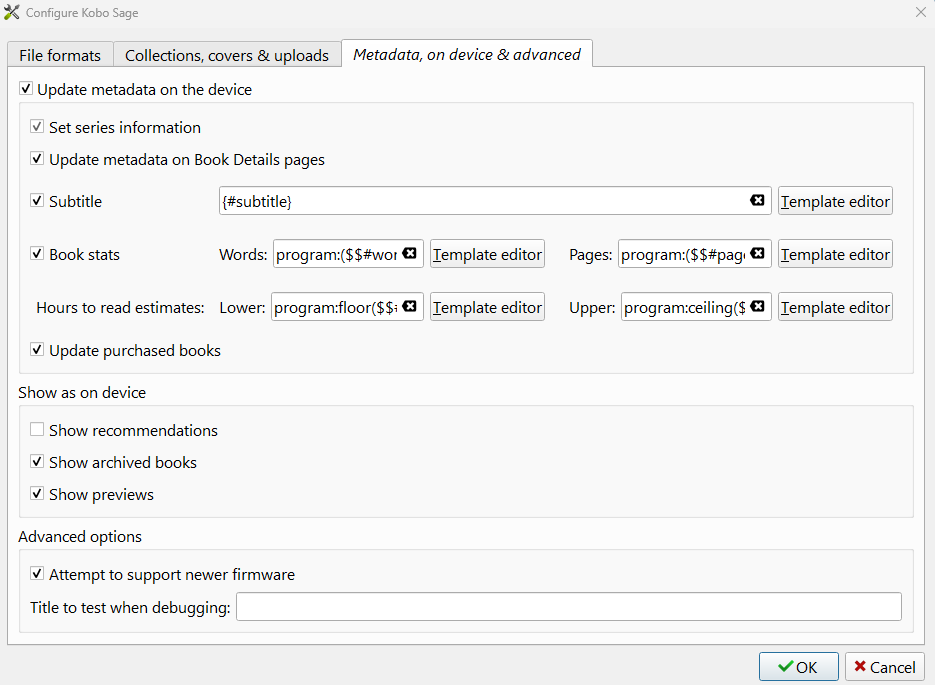The width and height of the screenshot is (935, 685).
Task: Close the Configure Kobo Sage dialog
Action: click(920, 12)
